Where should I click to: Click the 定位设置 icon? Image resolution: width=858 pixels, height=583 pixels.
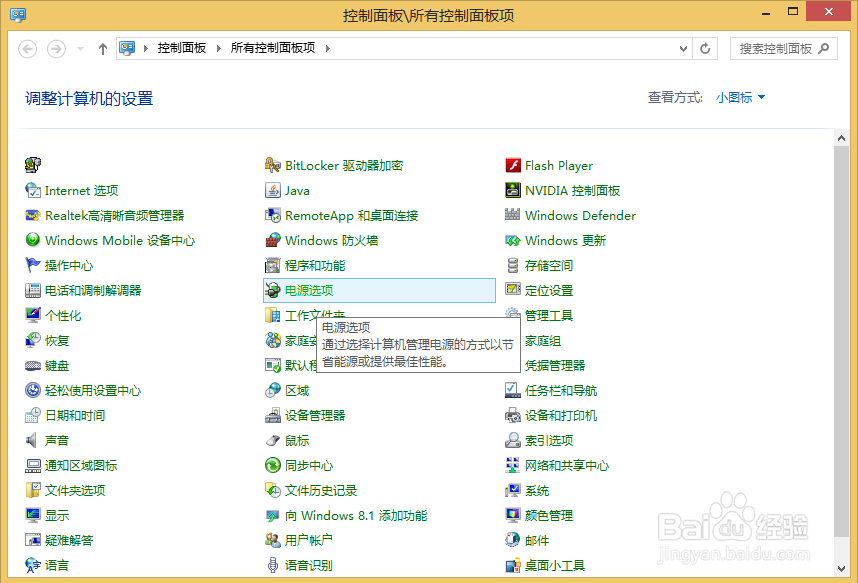coord(513,290)
